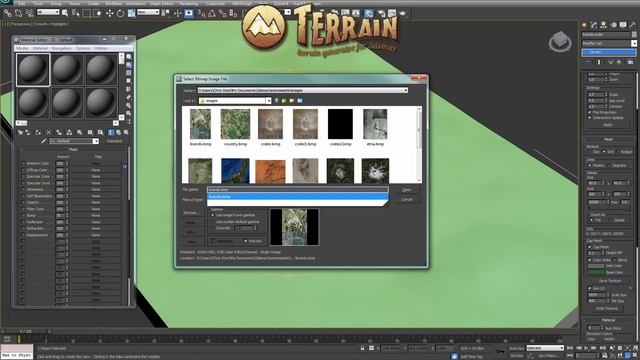Open Utilities menu in Material Editor

101,48
